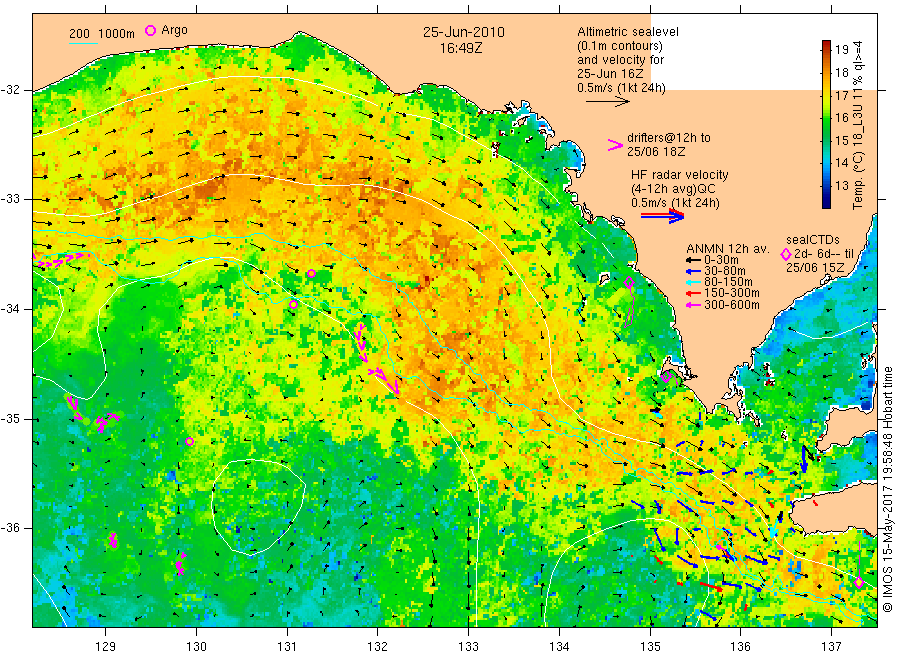
Task: Click the '0.5m/s (1kt 24h)' altimetric scale text
Action: [622, 88]
